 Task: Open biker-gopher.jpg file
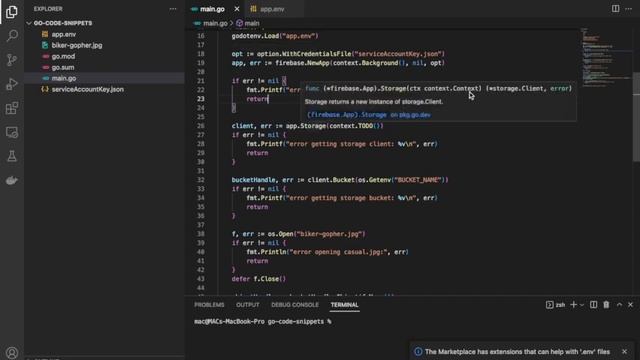(77, 45)
